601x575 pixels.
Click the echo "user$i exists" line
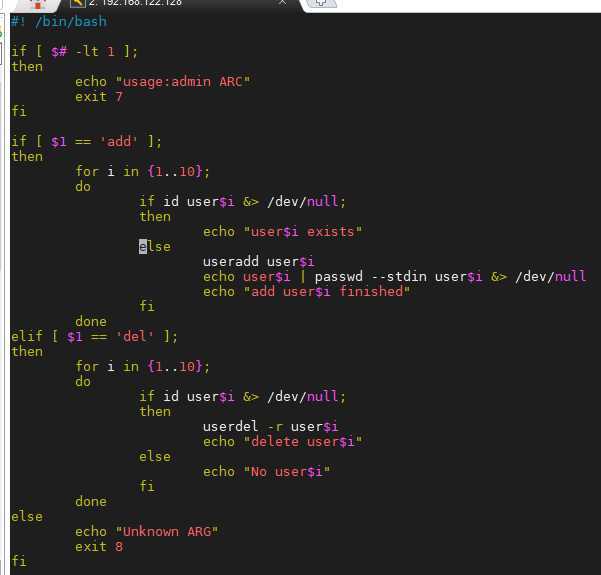pos(282,232)
